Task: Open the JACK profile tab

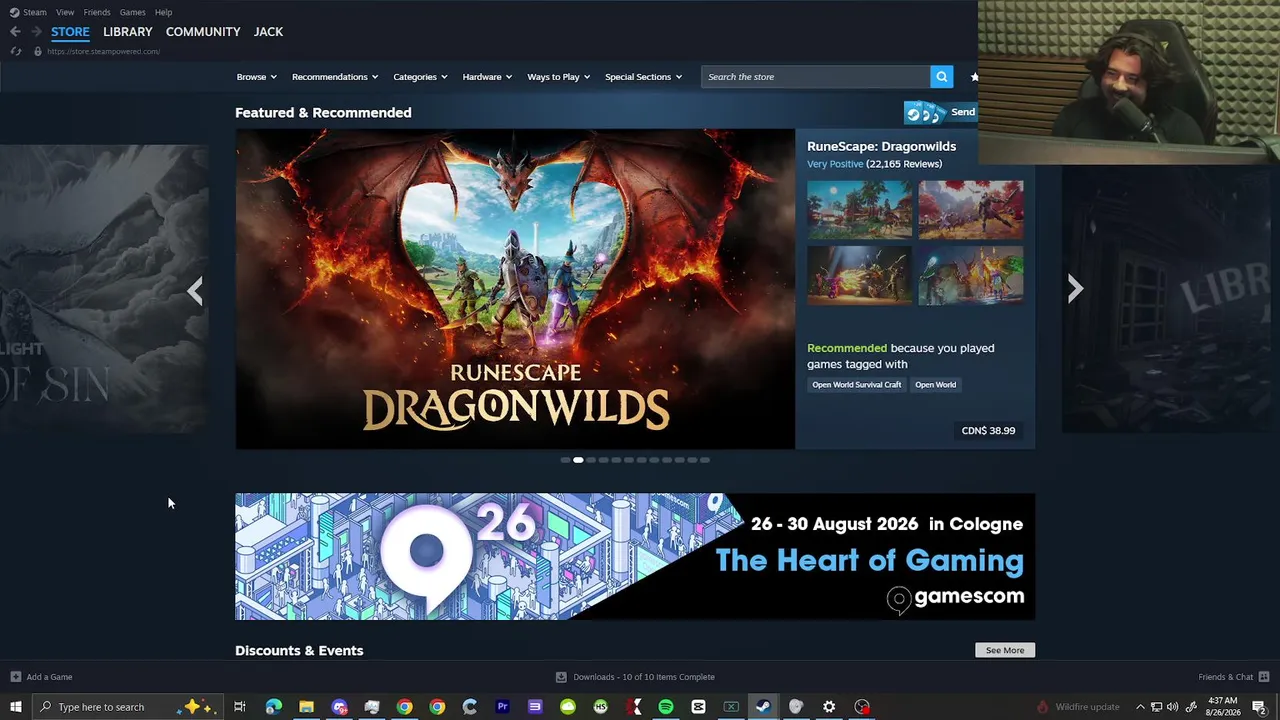Action: point(268,32)
